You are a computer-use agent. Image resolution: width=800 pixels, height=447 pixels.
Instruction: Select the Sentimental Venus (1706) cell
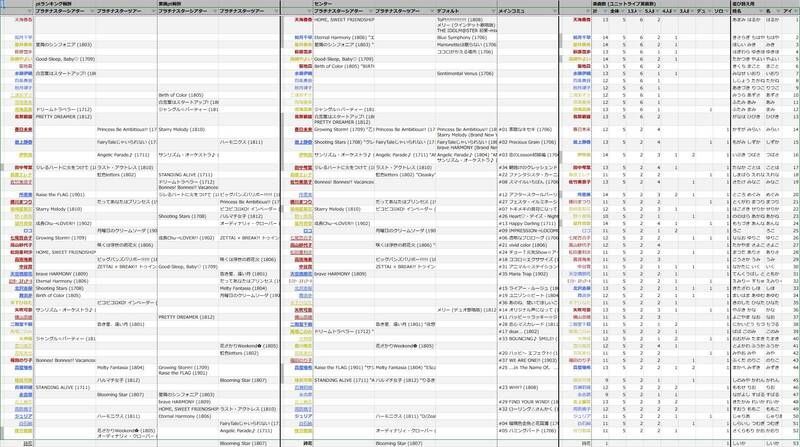pos(465,73)
